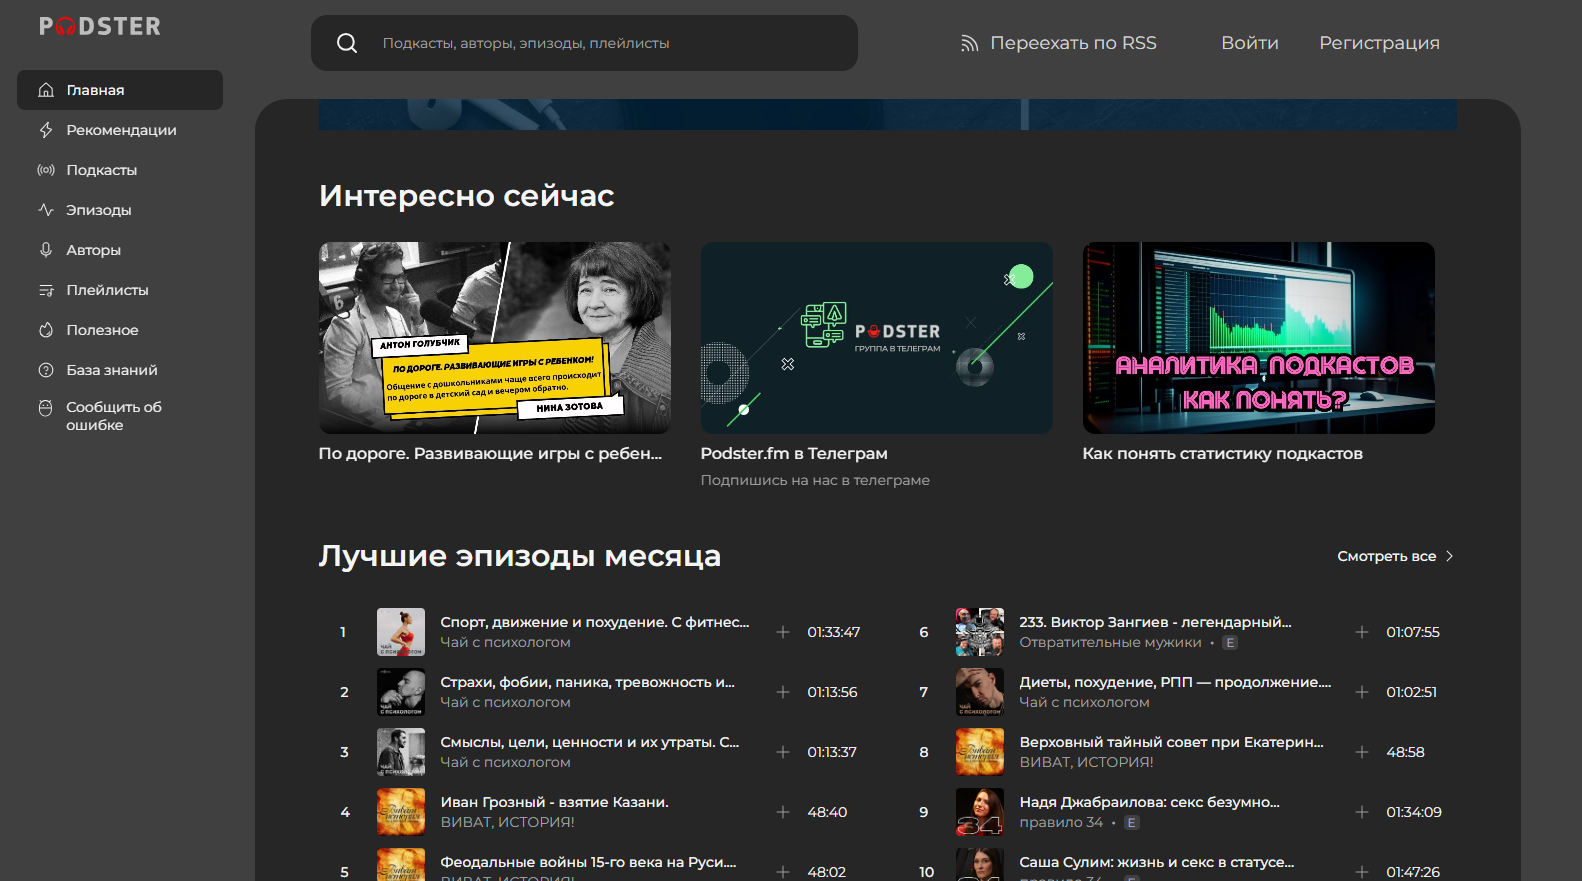Add Виктор Зангиев episode with plus icon
1582x881 pixels.
[1361, 632]
